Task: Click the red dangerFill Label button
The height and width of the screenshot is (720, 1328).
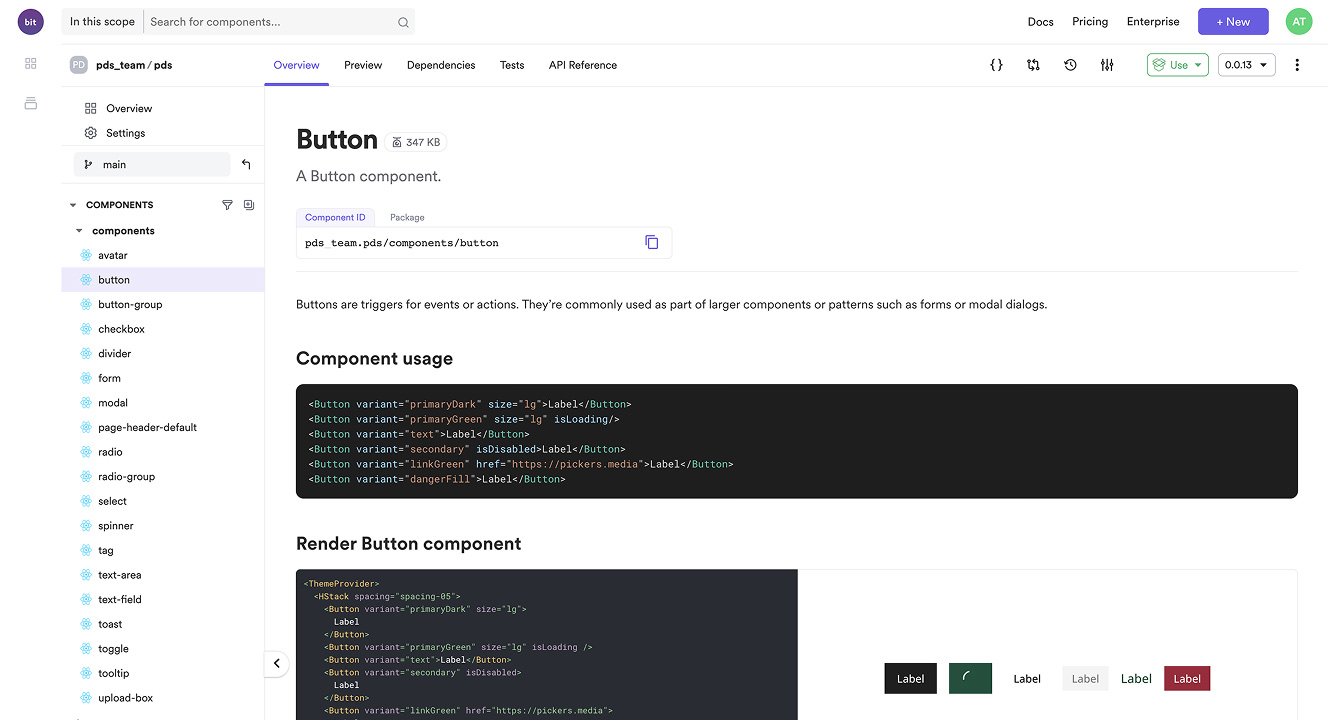Action: point(1187,679)
